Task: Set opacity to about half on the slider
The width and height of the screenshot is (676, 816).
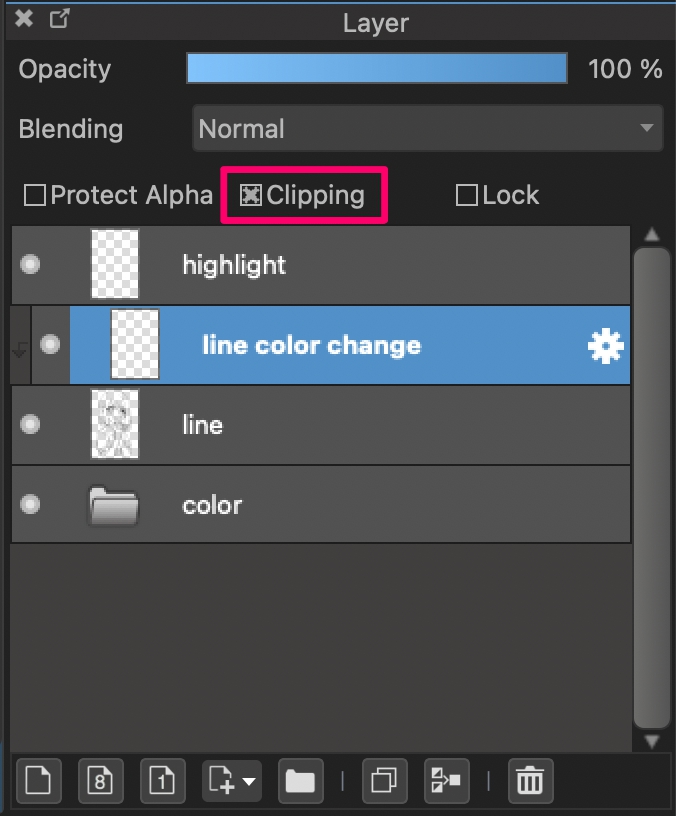Action: (377, 68)
